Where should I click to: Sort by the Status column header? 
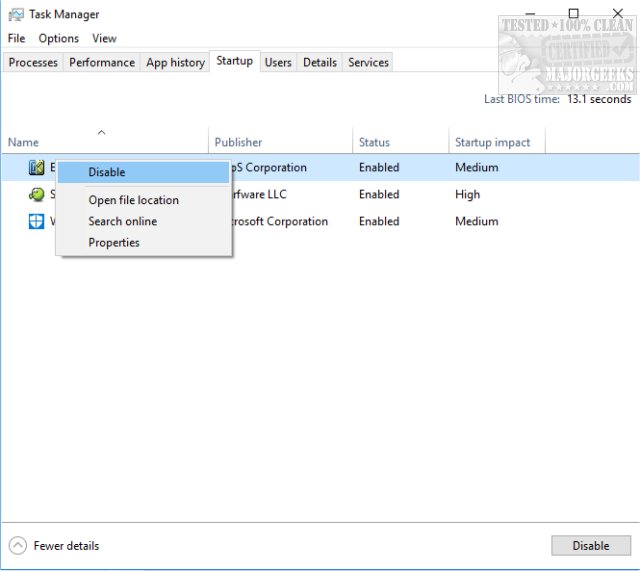point(401,141)
